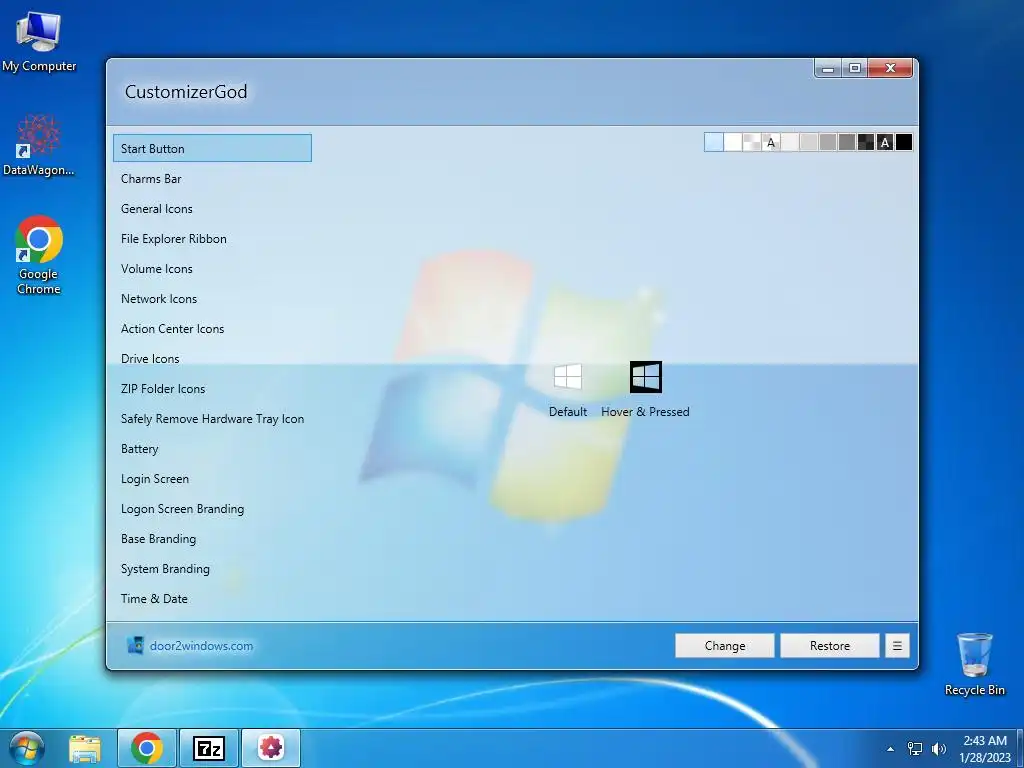The height and width of the screenshot is (768, 1024).
Task: Select the Login Screen entry
Action: (212, 479)
